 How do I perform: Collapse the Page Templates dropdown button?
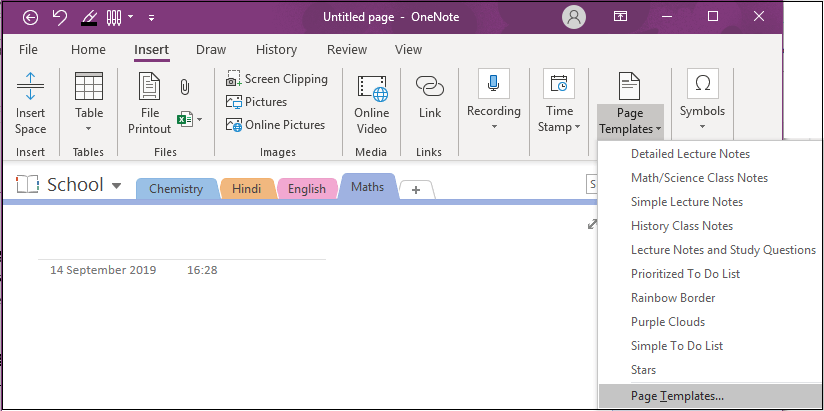coord(630,121)
